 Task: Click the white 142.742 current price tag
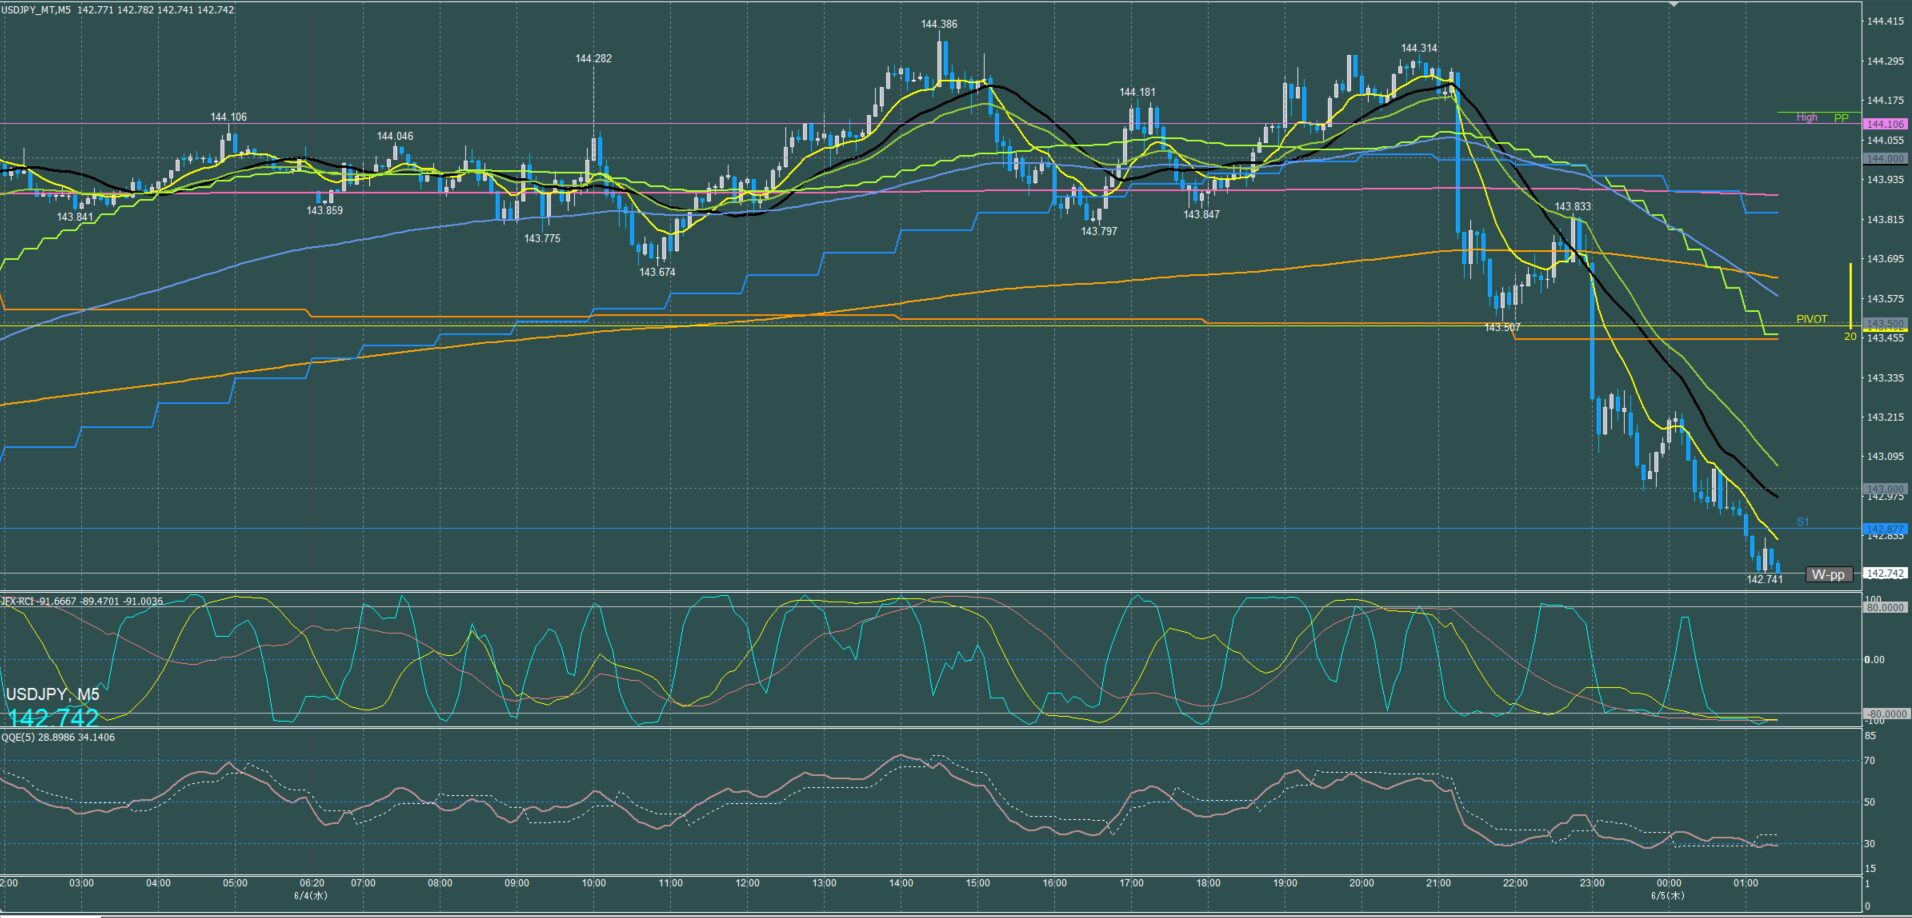(x=1886, y=573)
